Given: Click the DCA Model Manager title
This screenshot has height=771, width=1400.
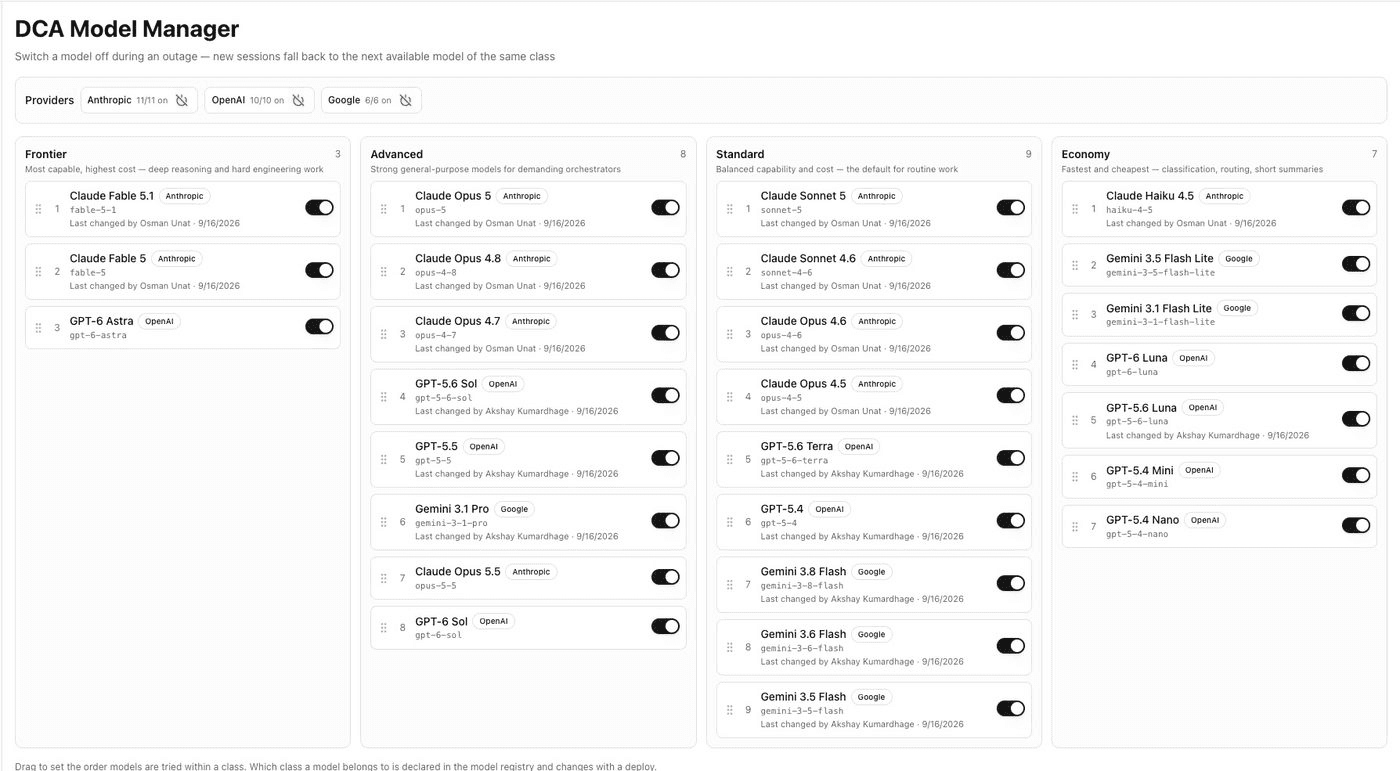Looking at the screenshot, I should pos(127,29).
